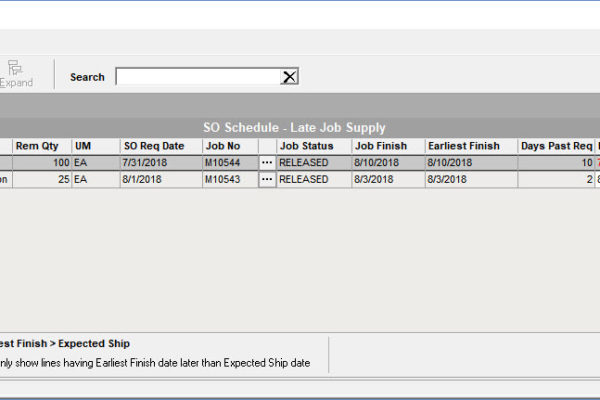The image size is (600, 400).
Task: Click UM cell EA in M10544 row
Action: tap(96, 163)
